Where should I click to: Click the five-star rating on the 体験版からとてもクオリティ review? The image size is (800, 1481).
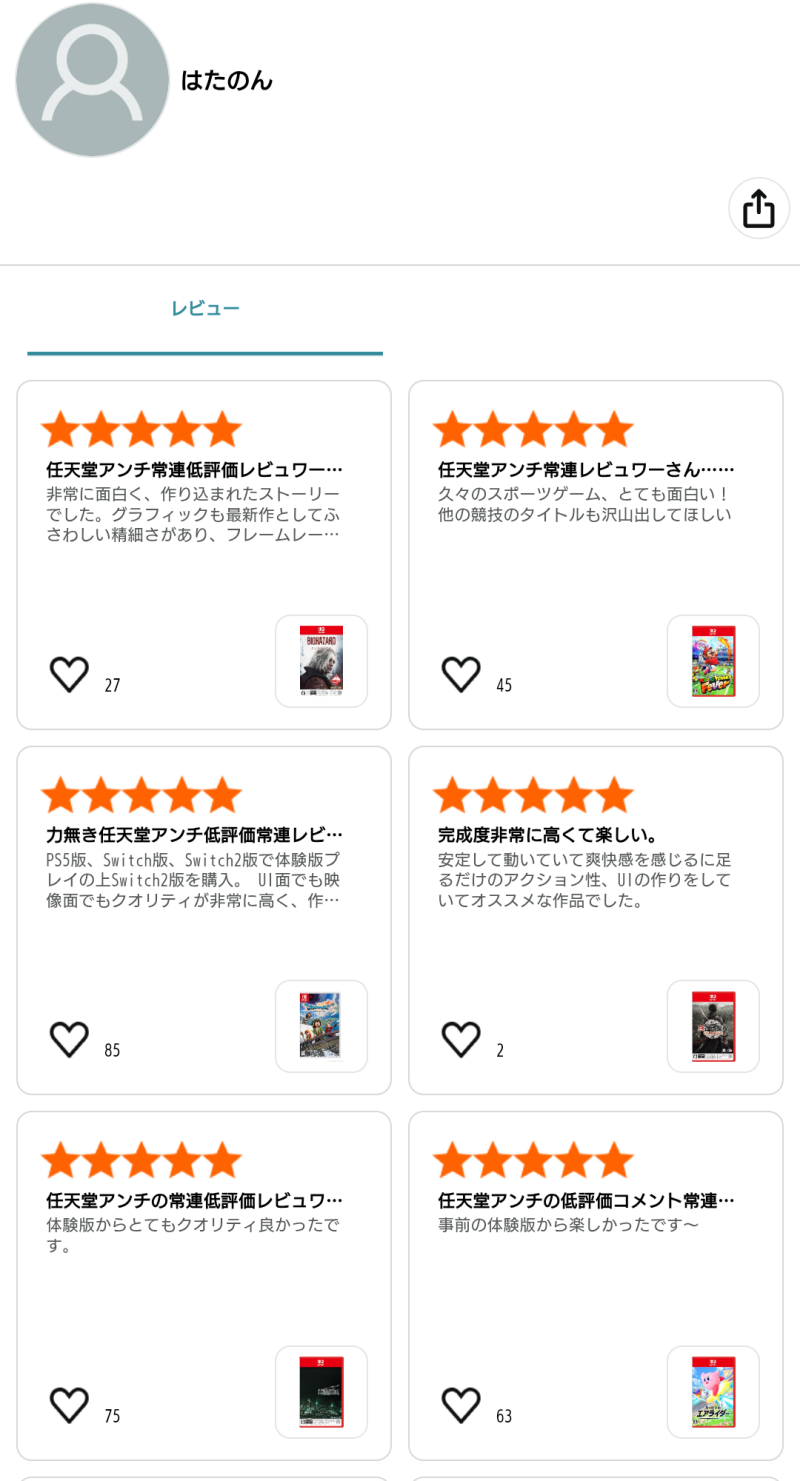(x=141, y=1160)
